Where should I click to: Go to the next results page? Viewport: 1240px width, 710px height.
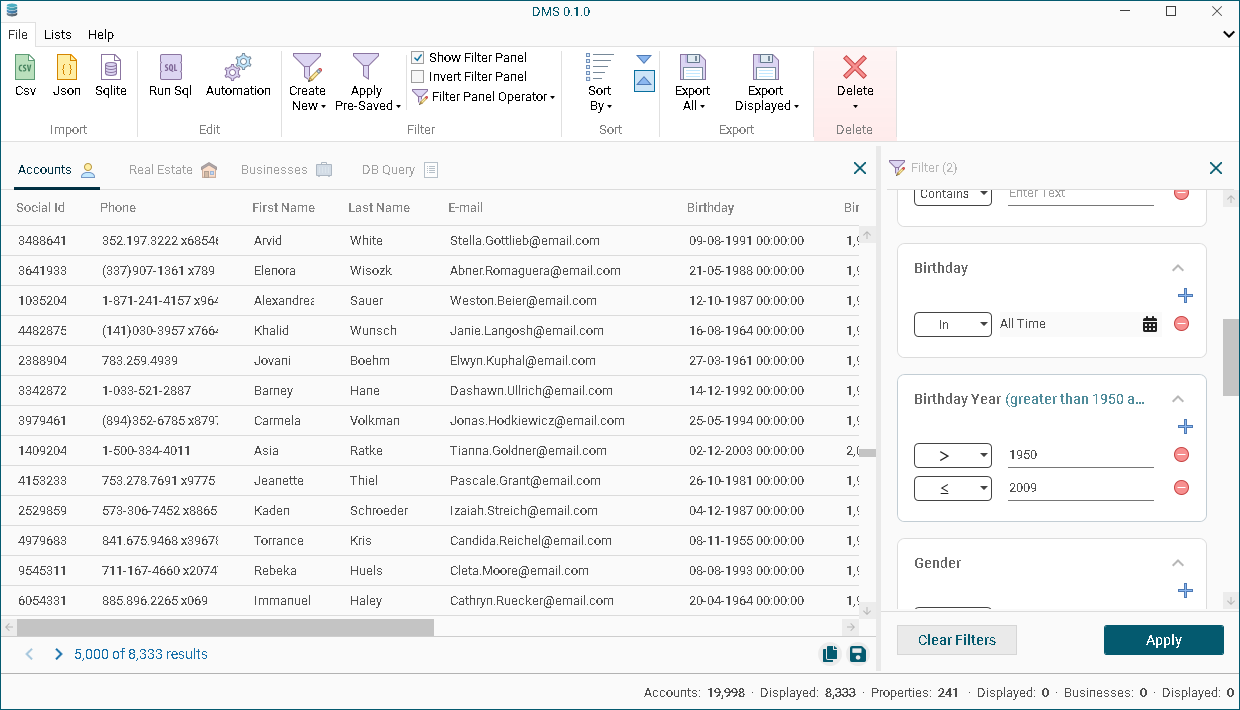pyautogui.click(x=58, y=654)
